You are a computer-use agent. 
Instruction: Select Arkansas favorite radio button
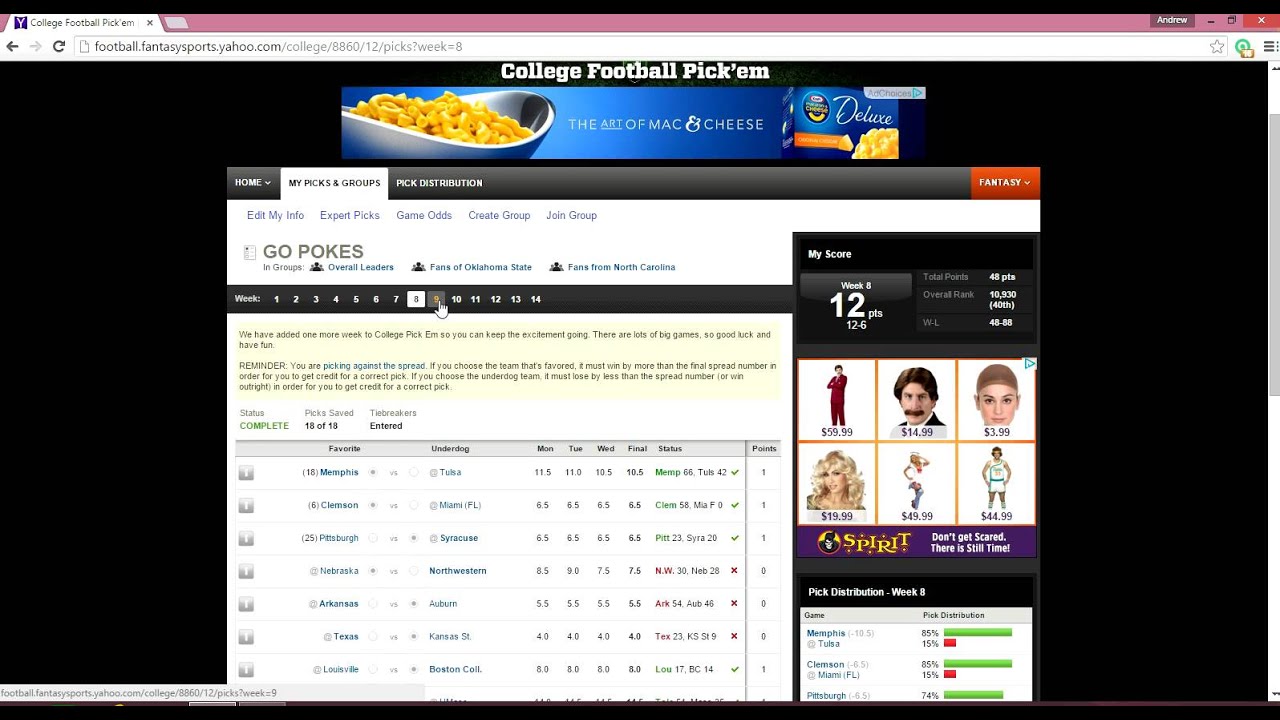[373, 604]
